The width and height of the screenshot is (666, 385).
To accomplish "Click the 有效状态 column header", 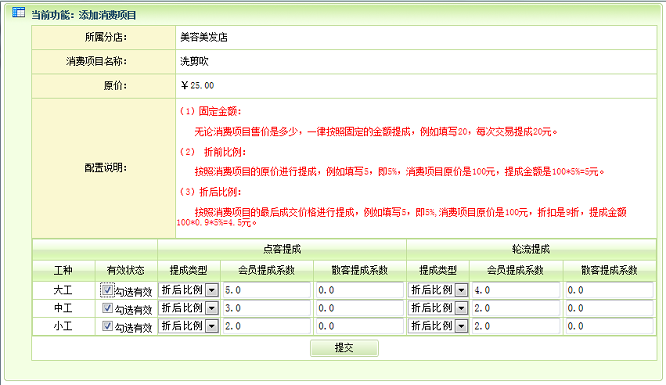I will click(126, 270).
